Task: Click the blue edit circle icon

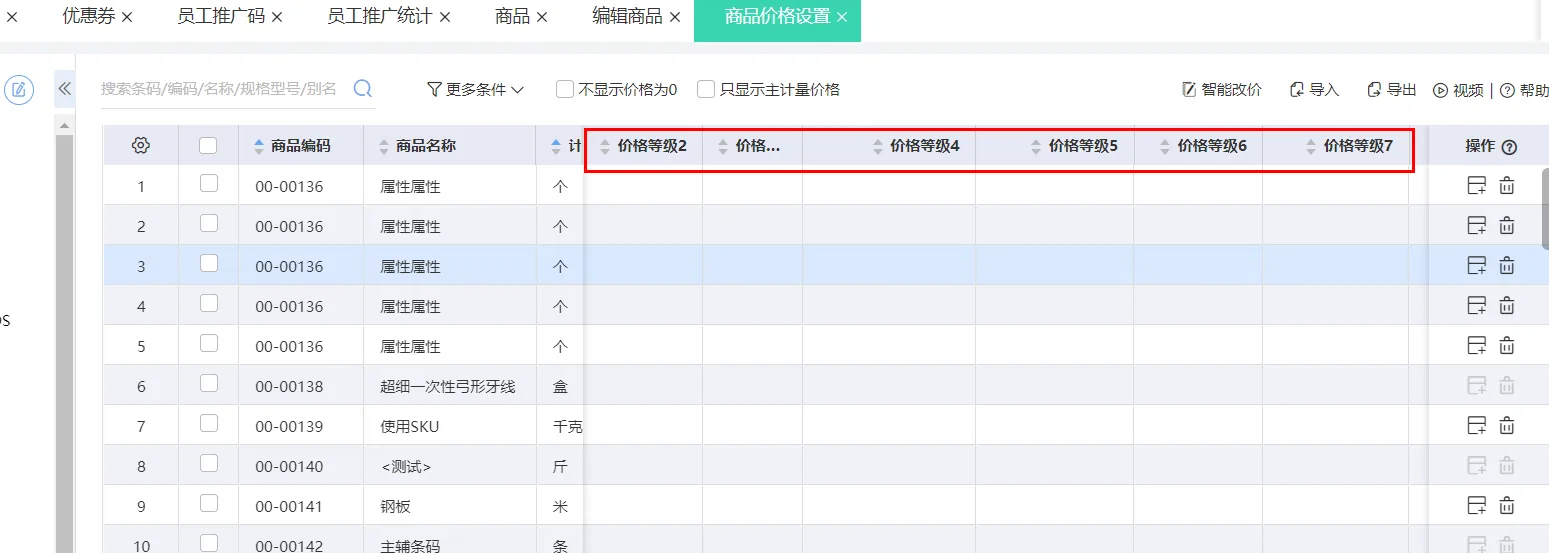Action: coord(19,90)
